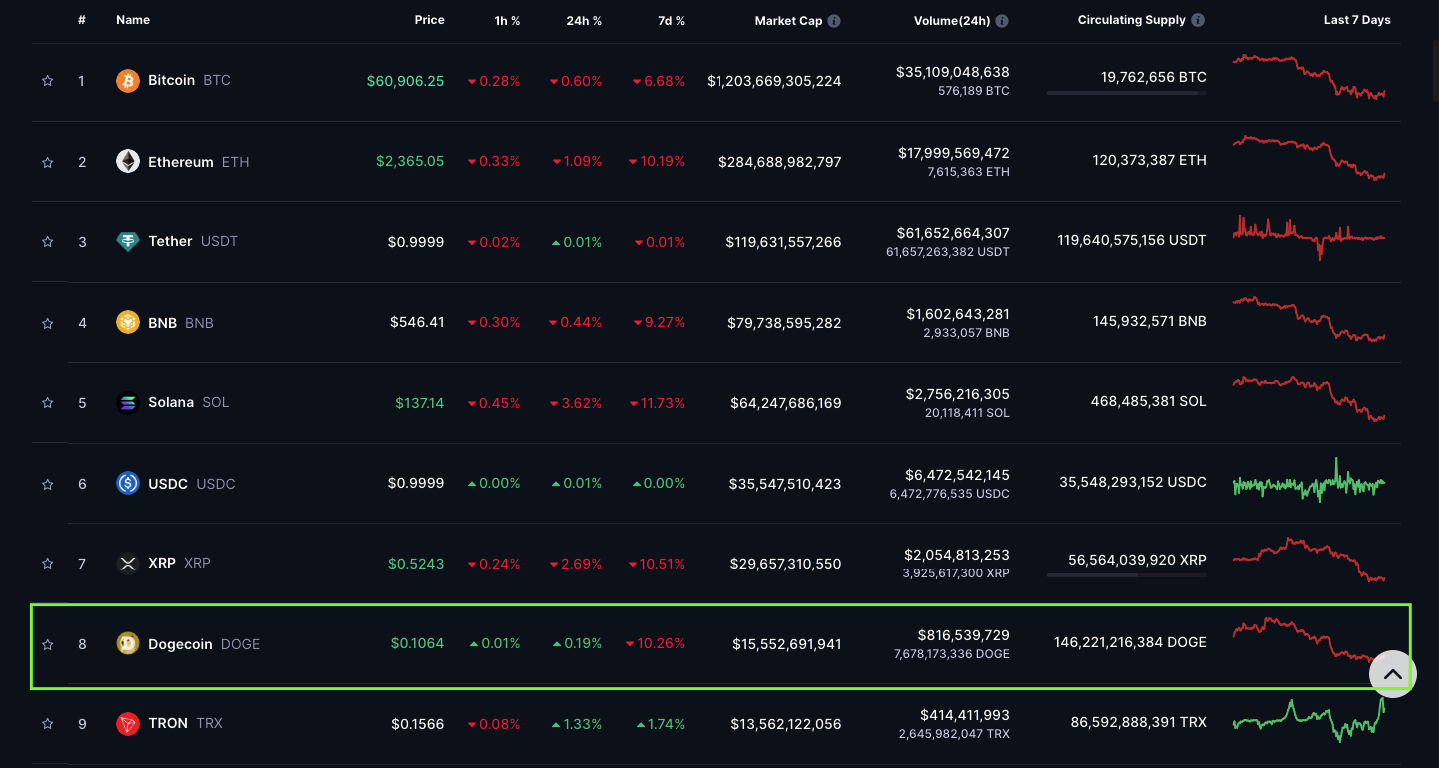Toggle the USDC watchlist star
This screenshot has height=768, width=1439.
(x=47, y=484)
